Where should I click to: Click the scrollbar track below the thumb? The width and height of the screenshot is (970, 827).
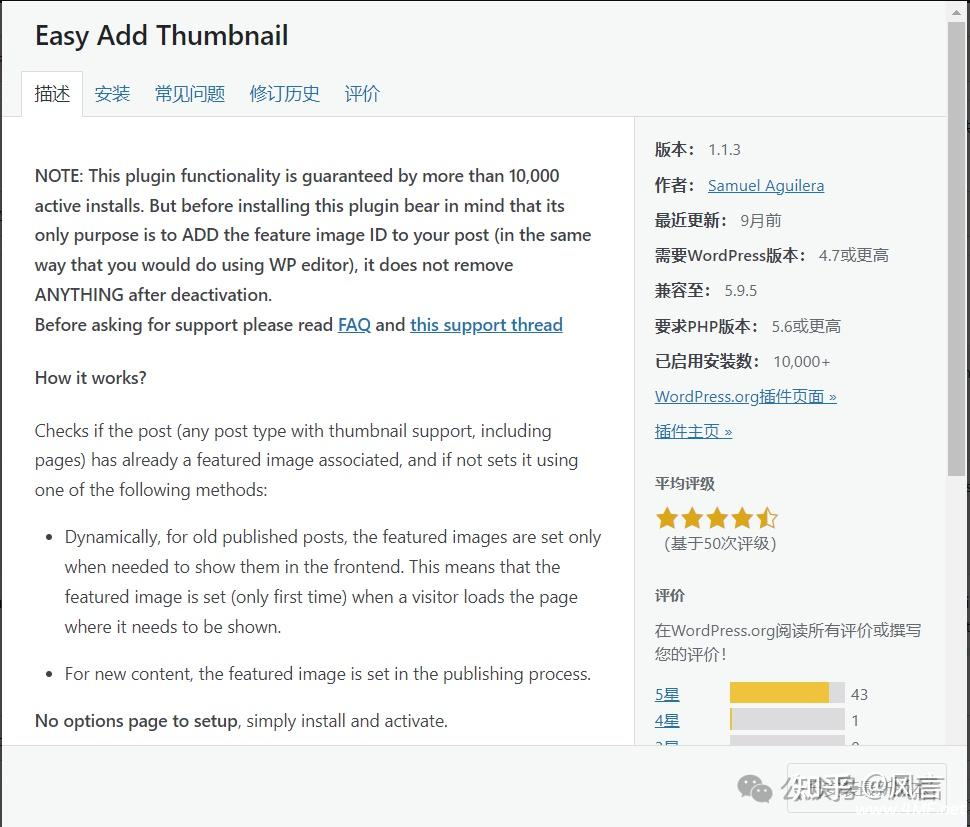957,620
